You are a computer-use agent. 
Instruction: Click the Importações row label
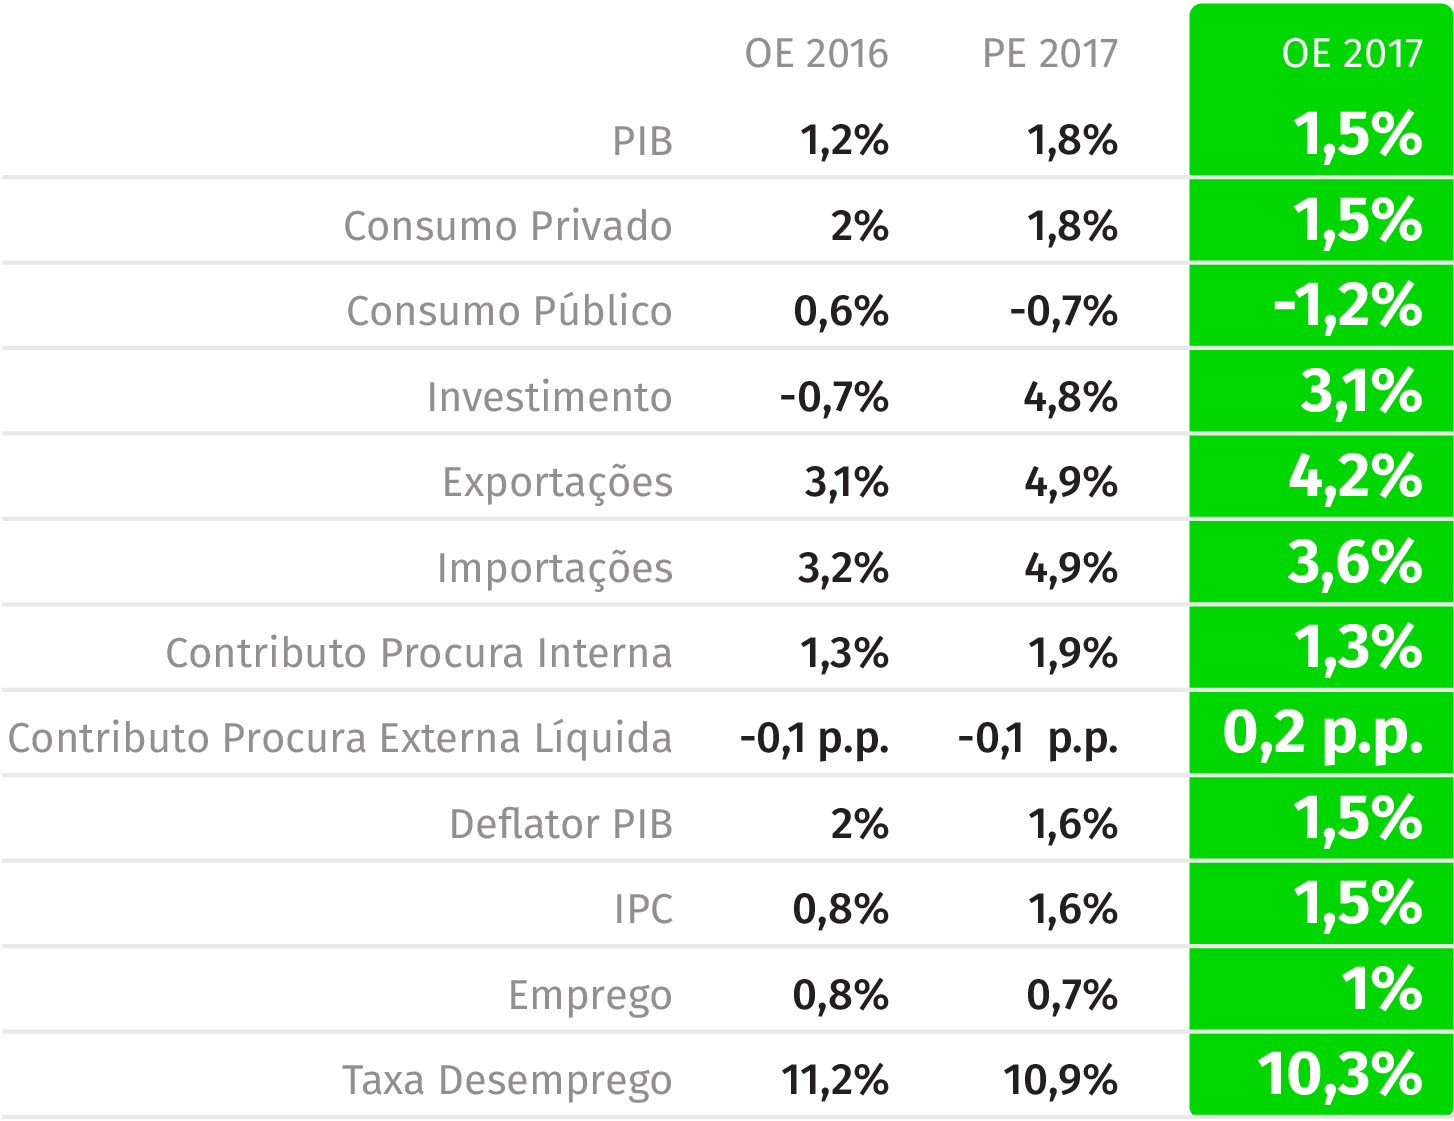click(x=554, y=569)
